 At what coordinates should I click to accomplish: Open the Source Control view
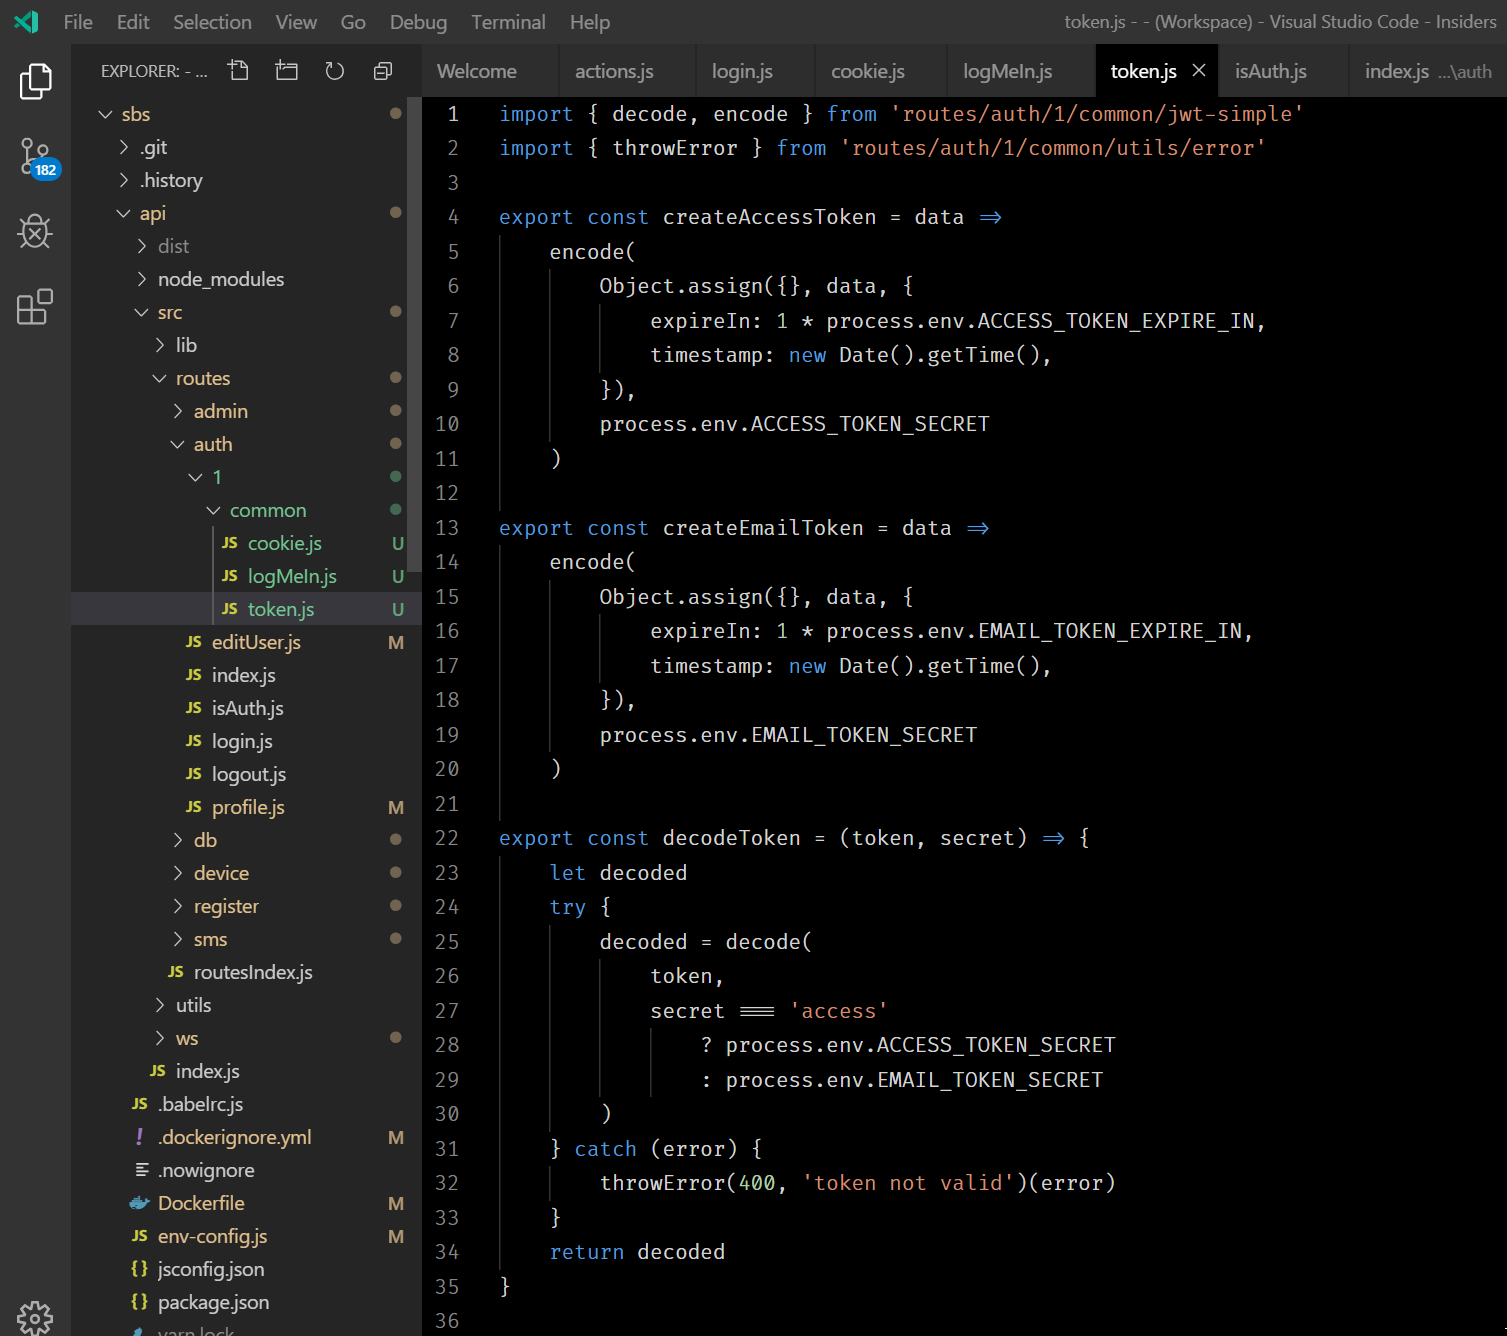tap(35, 158)
